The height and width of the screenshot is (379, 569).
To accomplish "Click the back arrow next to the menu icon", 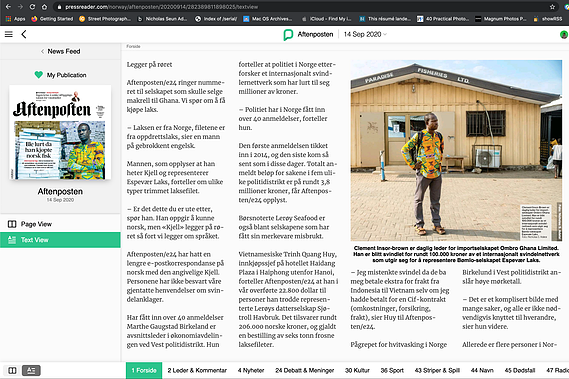I will pos(24,34).
